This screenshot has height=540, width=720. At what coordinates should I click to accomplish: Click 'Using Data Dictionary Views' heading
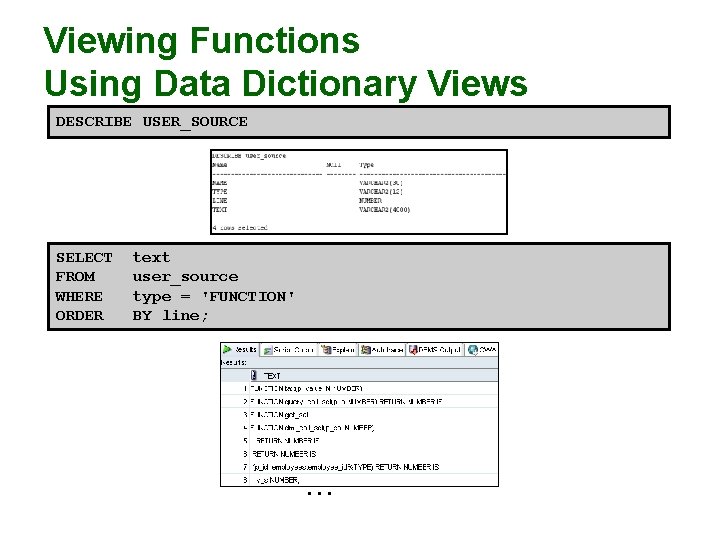[x=286, y=84]
